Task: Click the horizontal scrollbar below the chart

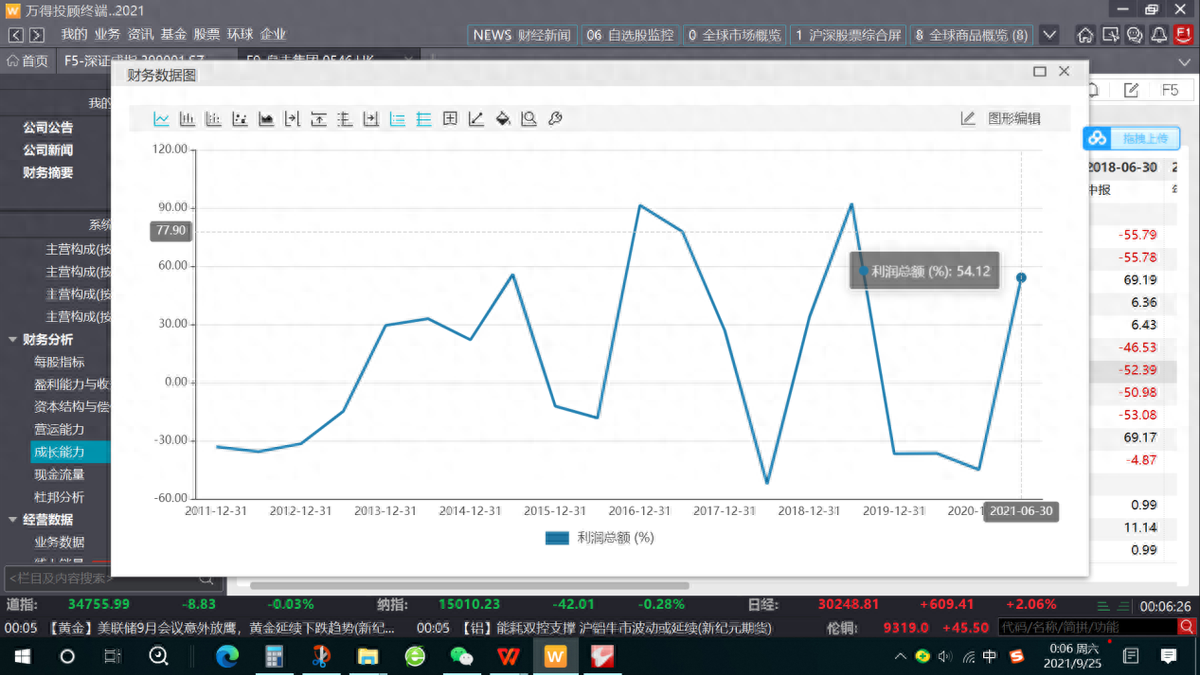Action: 470,585
